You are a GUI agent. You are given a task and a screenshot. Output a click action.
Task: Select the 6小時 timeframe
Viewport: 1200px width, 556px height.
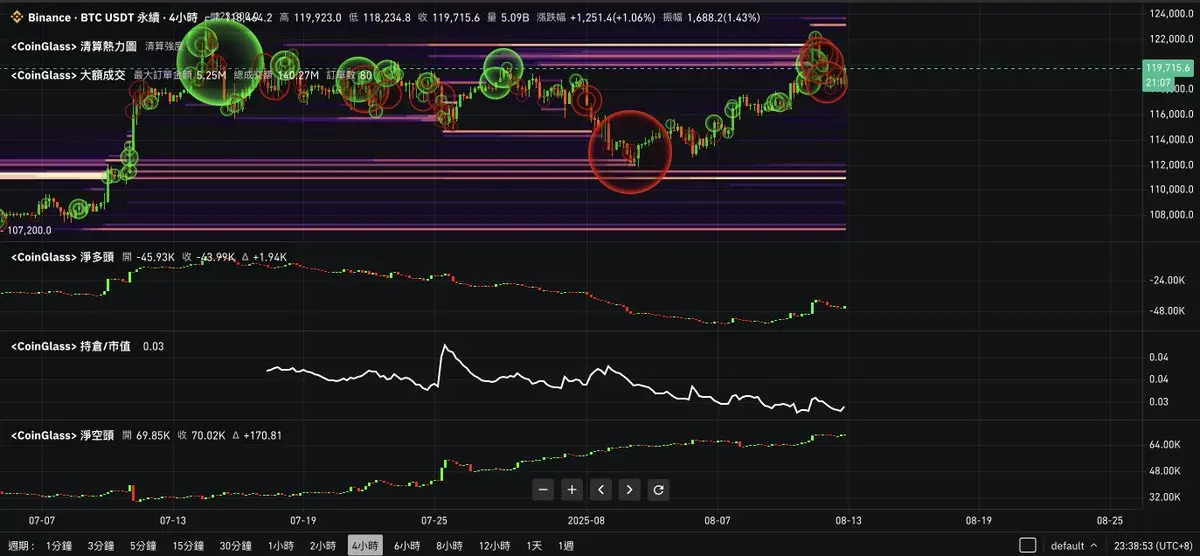407,546
